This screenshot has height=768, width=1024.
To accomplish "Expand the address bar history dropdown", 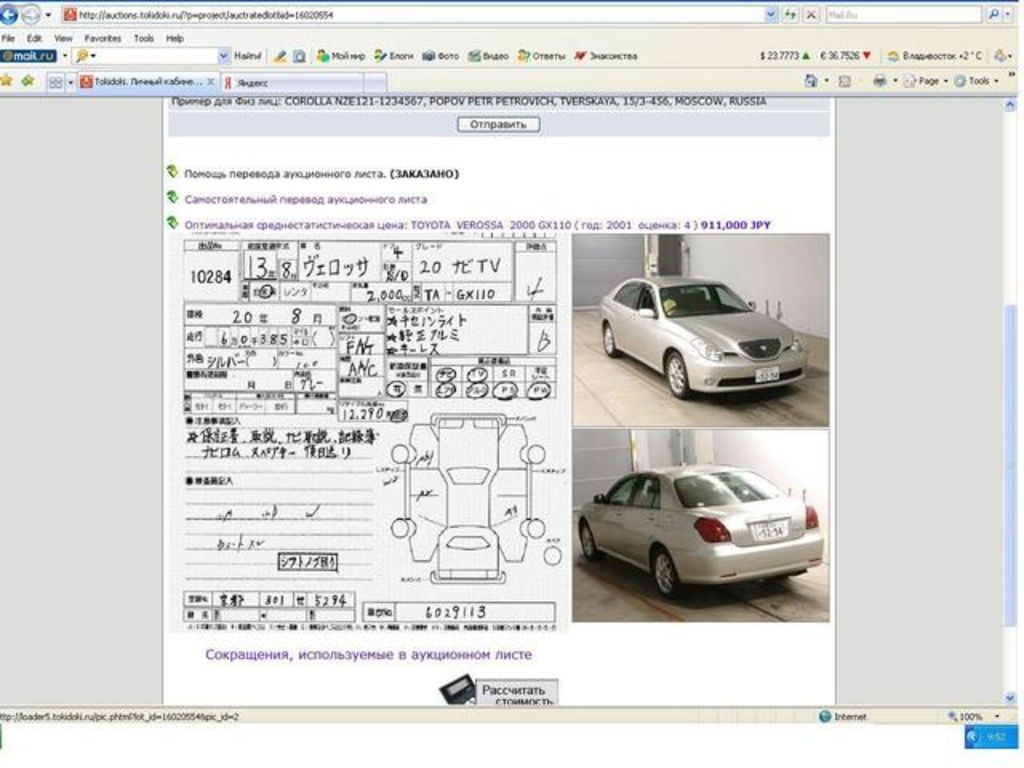I will pyautogui.click(x=771, y=14).
